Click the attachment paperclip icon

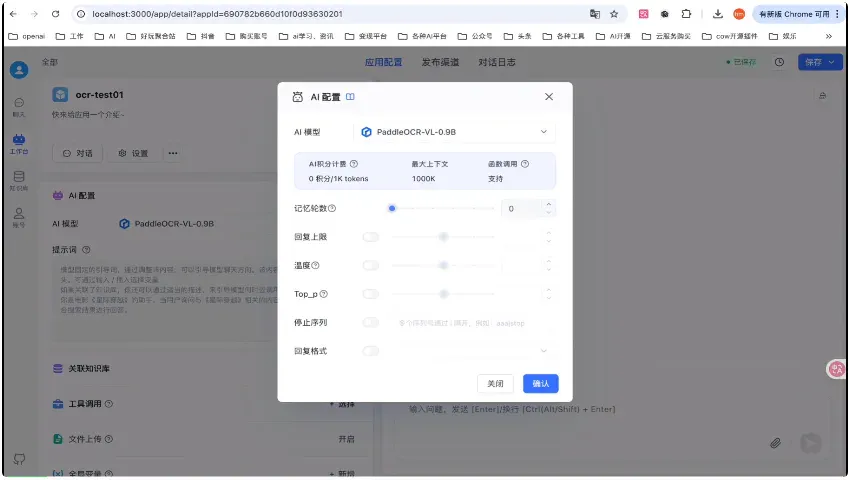775,443
